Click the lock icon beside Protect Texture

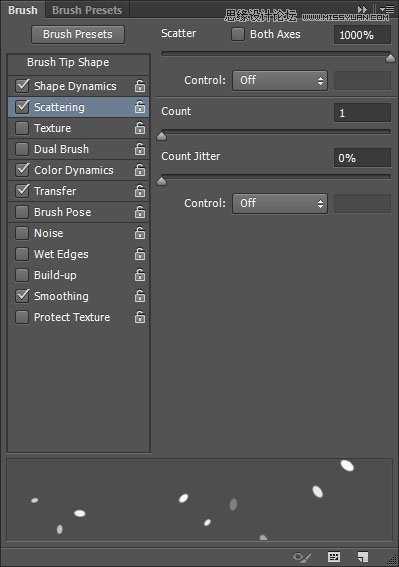pyautogui.click(x=140, y=317)
